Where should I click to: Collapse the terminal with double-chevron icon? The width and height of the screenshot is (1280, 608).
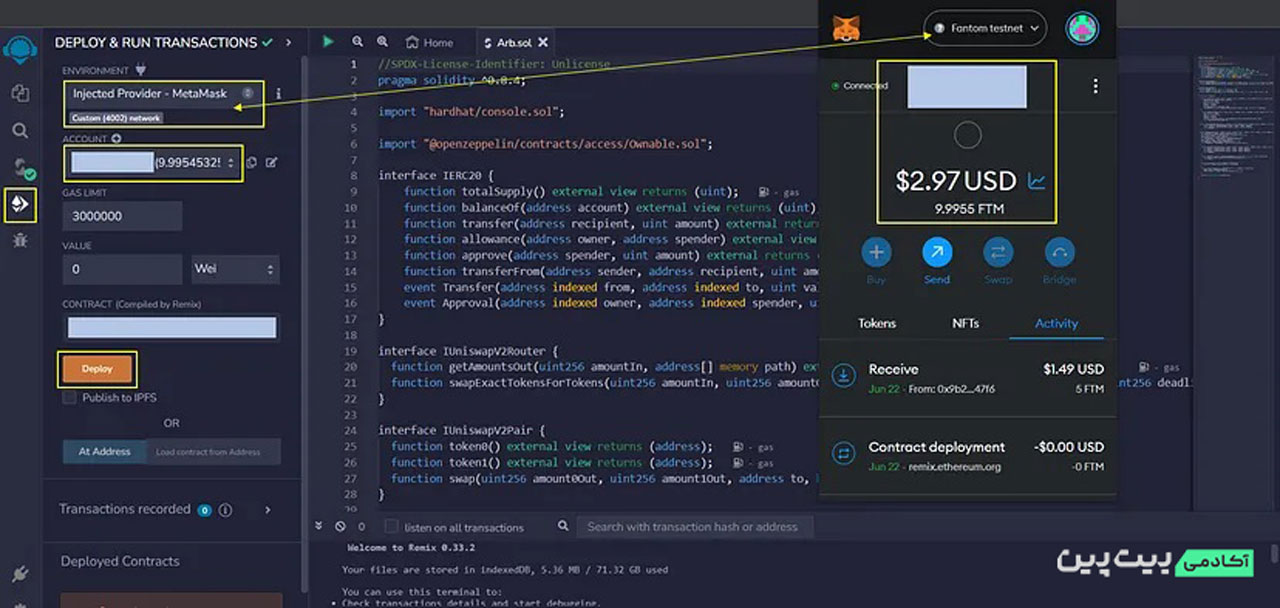click(x=319, y=526)
